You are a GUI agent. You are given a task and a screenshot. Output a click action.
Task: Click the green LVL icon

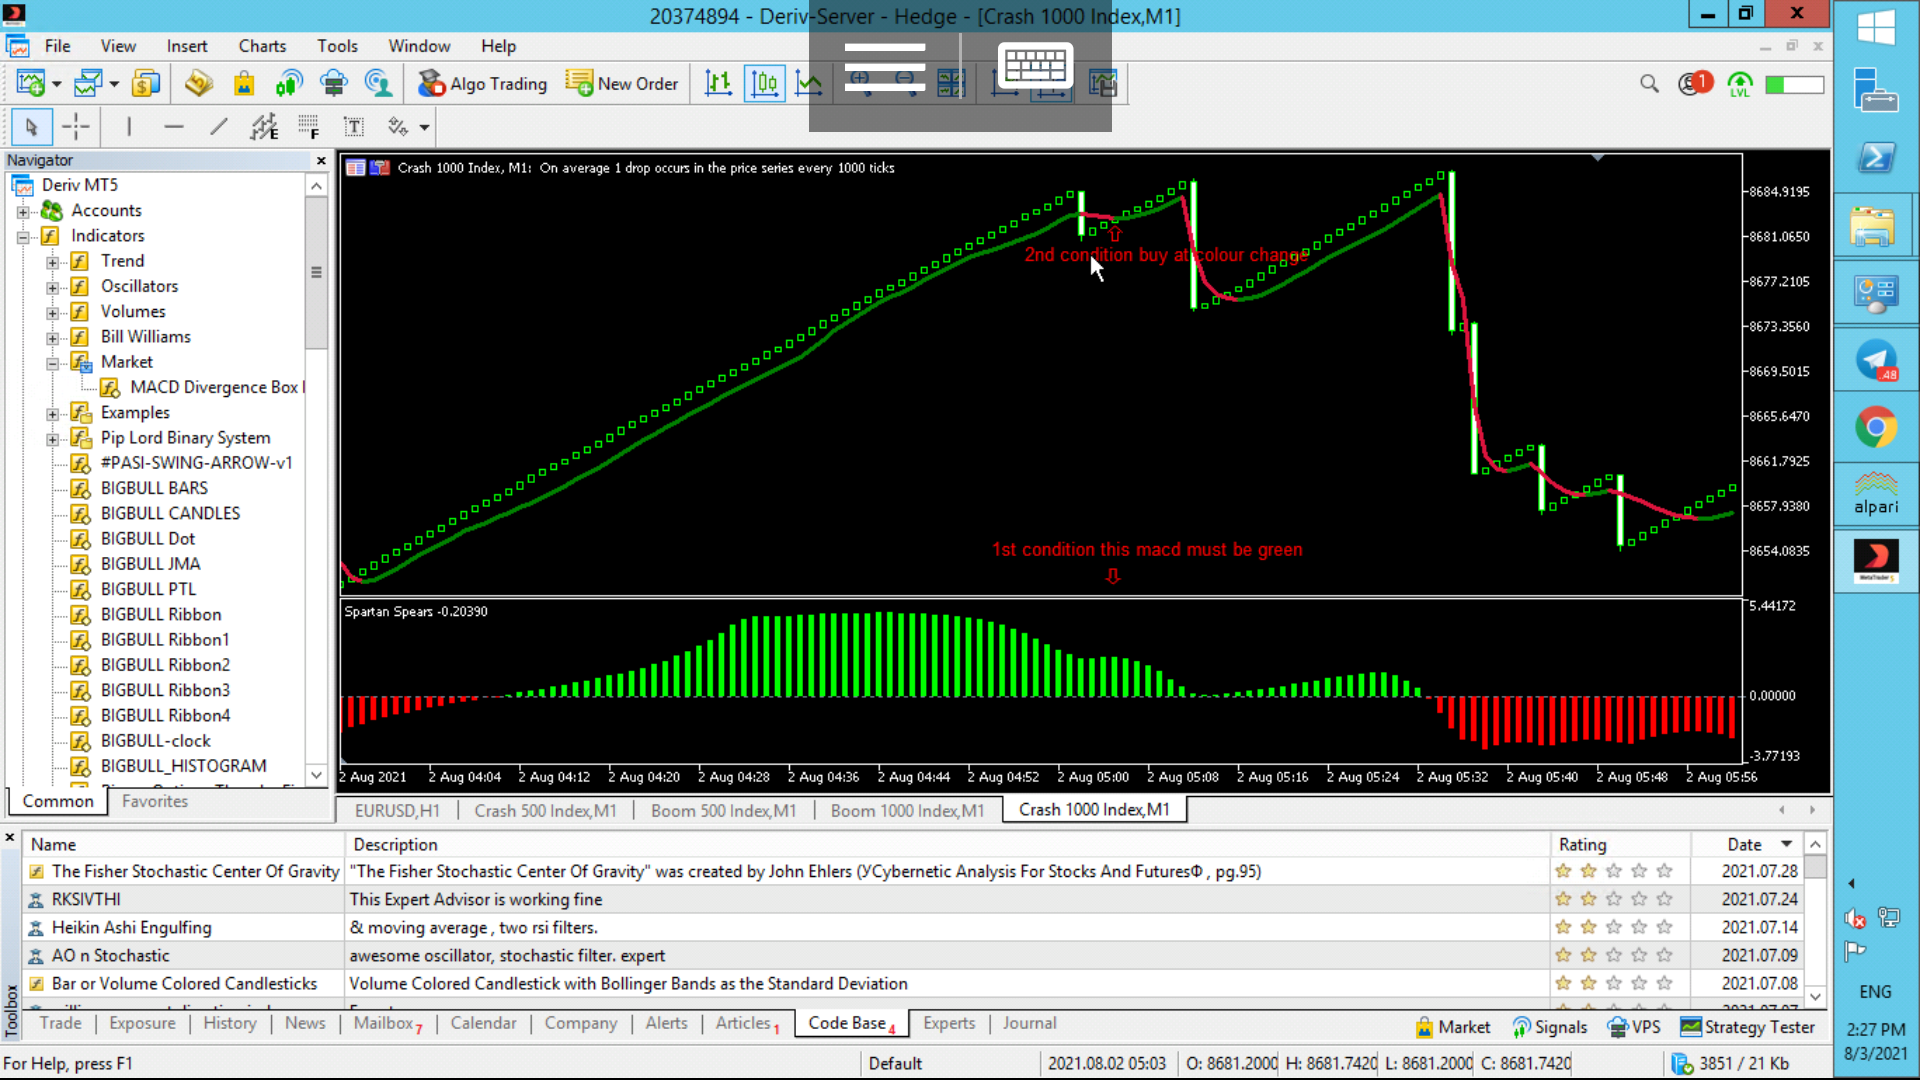1740,84
